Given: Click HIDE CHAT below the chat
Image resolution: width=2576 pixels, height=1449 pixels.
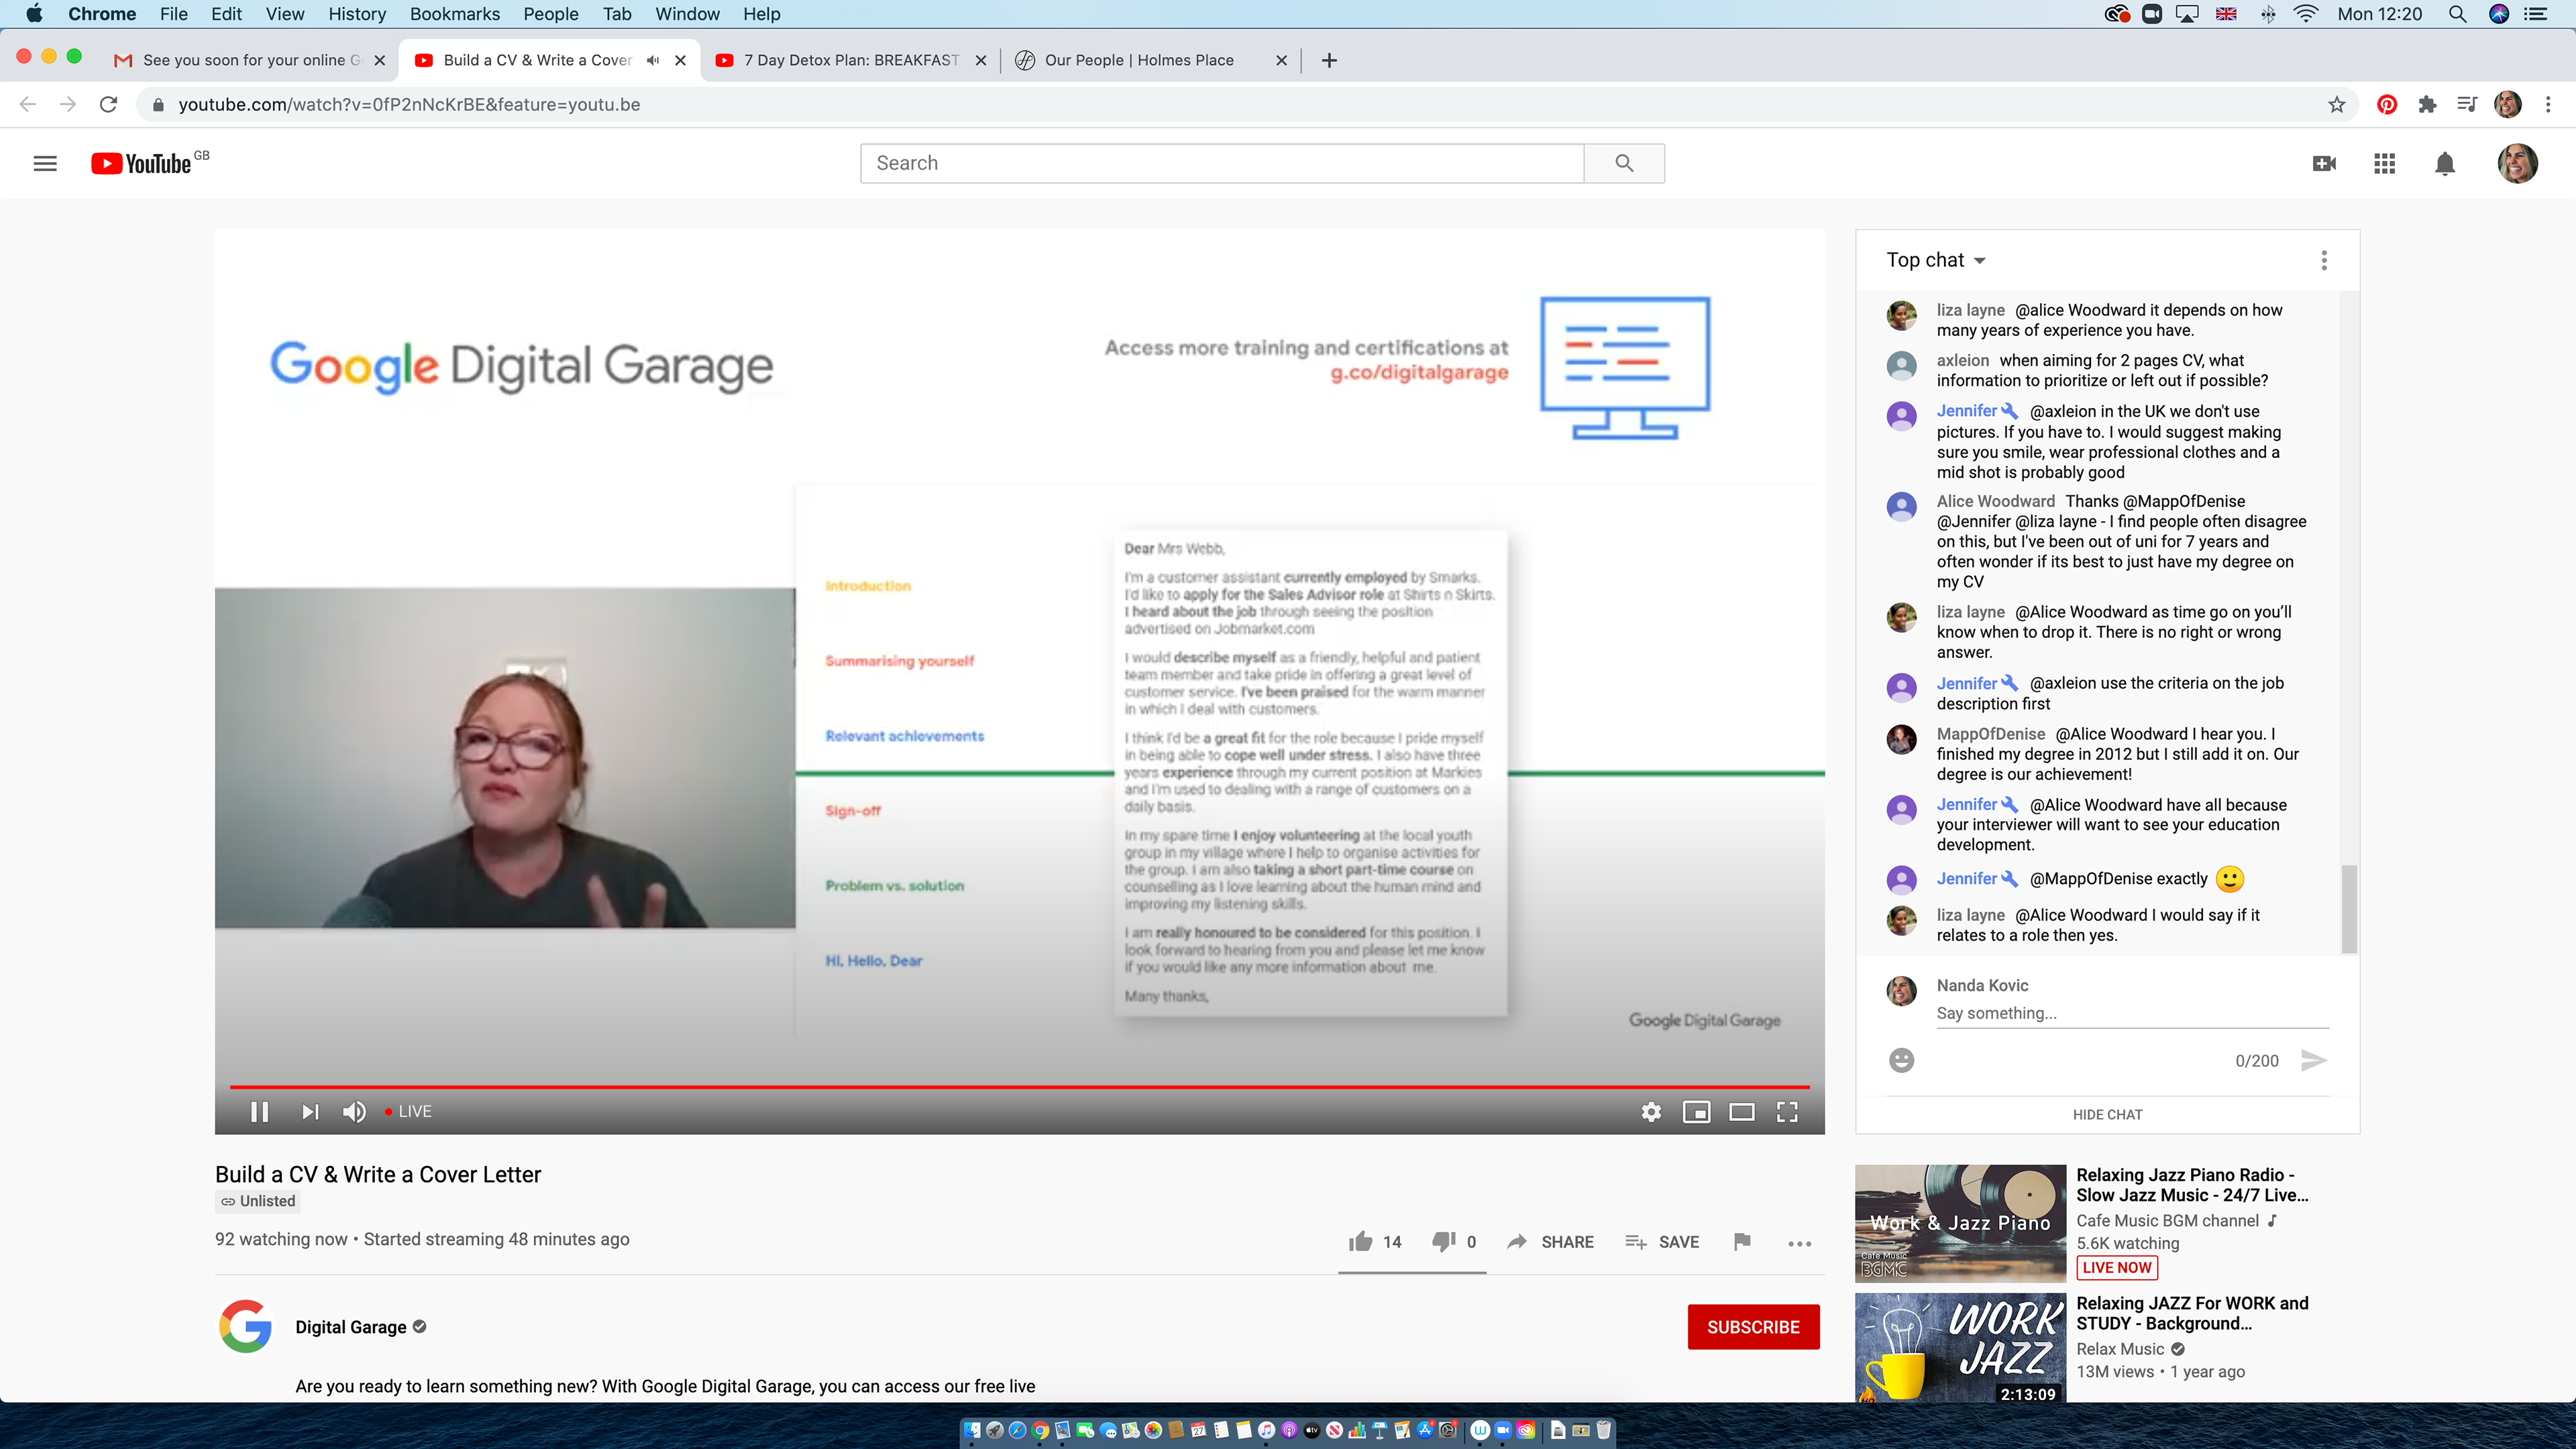Looking at the screenshot, I should click(2107, 1114).
